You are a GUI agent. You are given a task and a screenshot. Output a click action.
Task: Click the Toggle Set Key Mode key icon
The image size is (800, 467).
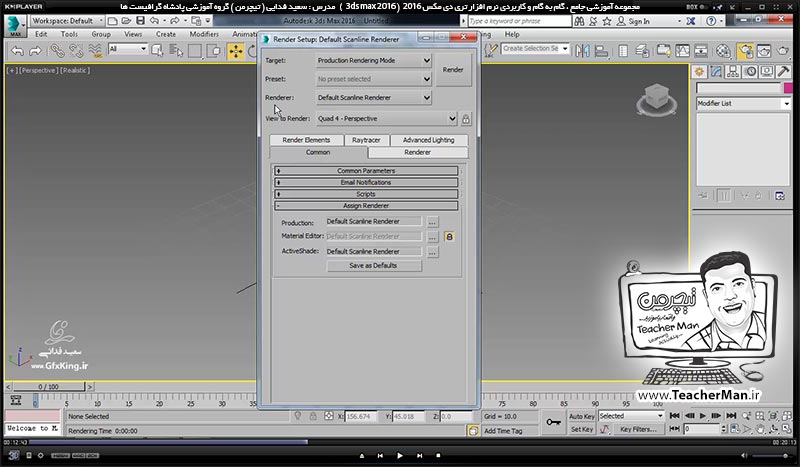[x=553, y=422]
